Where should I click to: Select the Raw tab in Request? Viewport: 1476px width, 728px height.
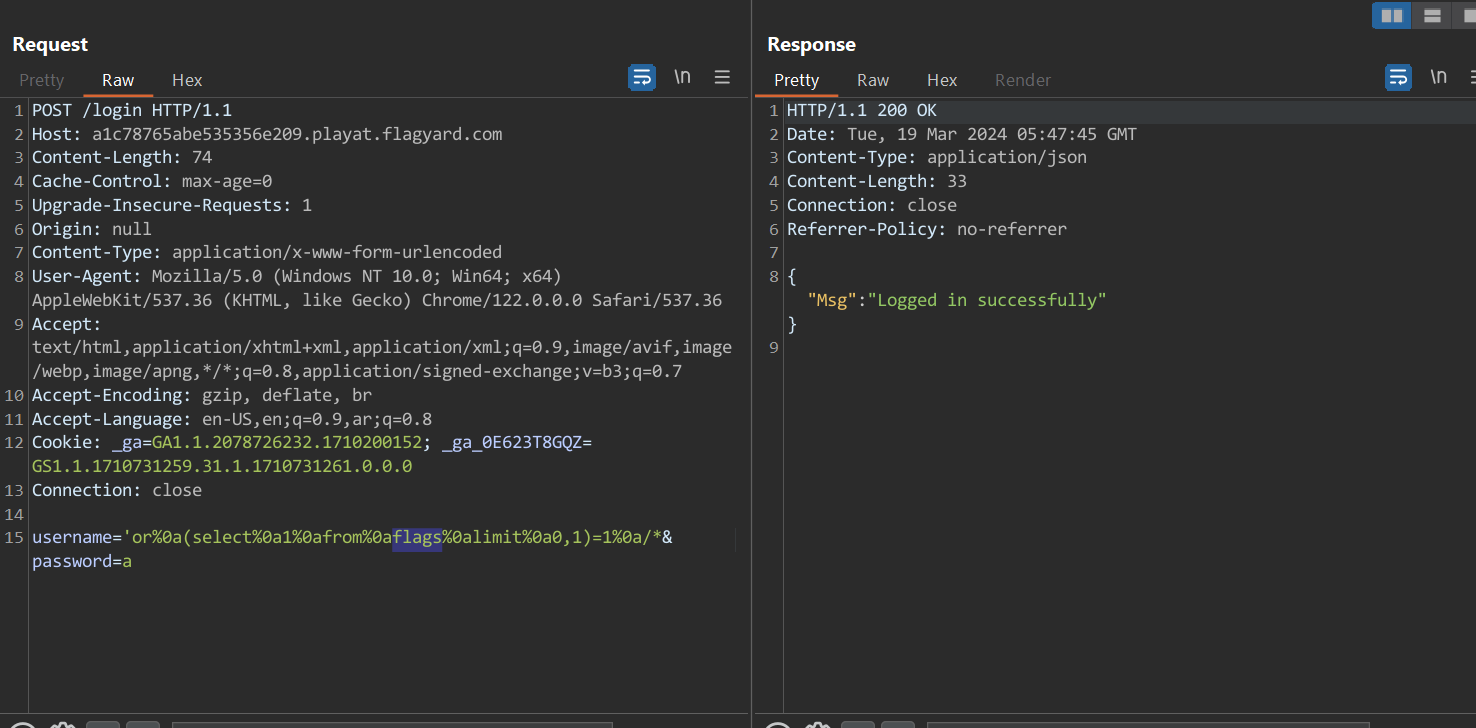coord(118,80)
